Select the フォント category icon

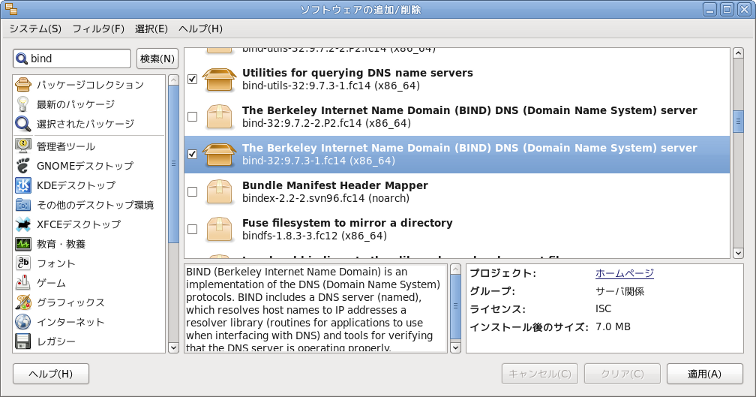pos(23,263)
